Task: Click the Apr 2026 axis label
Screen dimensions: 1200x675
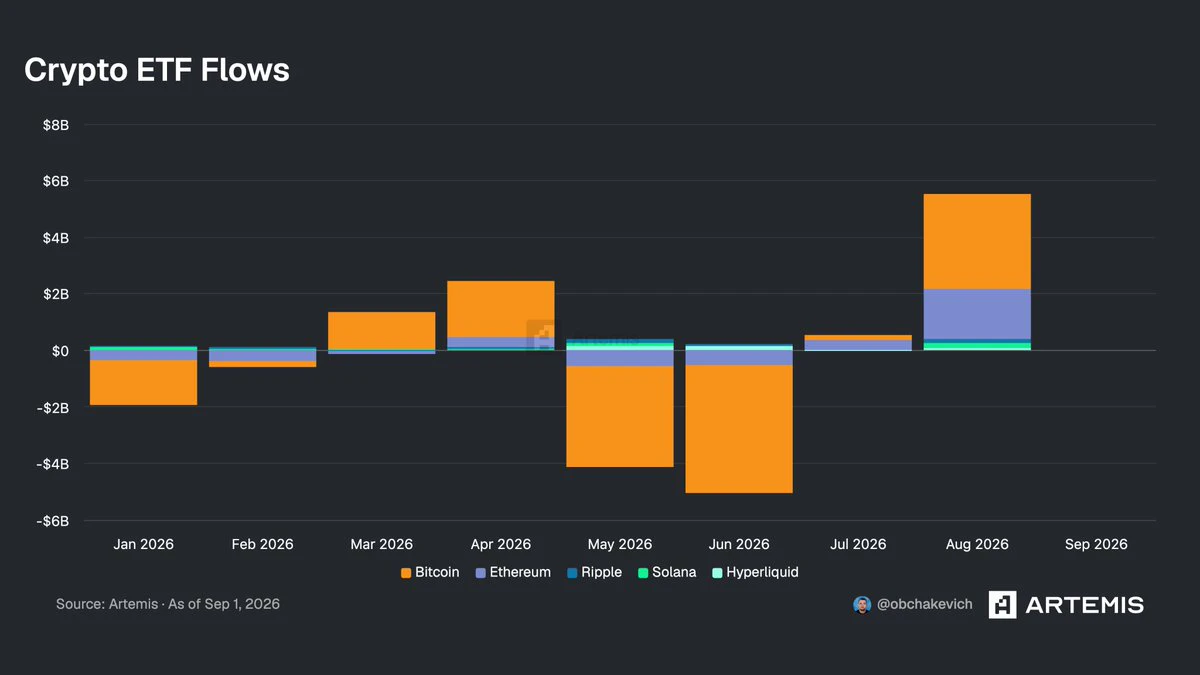Action: 501,545
